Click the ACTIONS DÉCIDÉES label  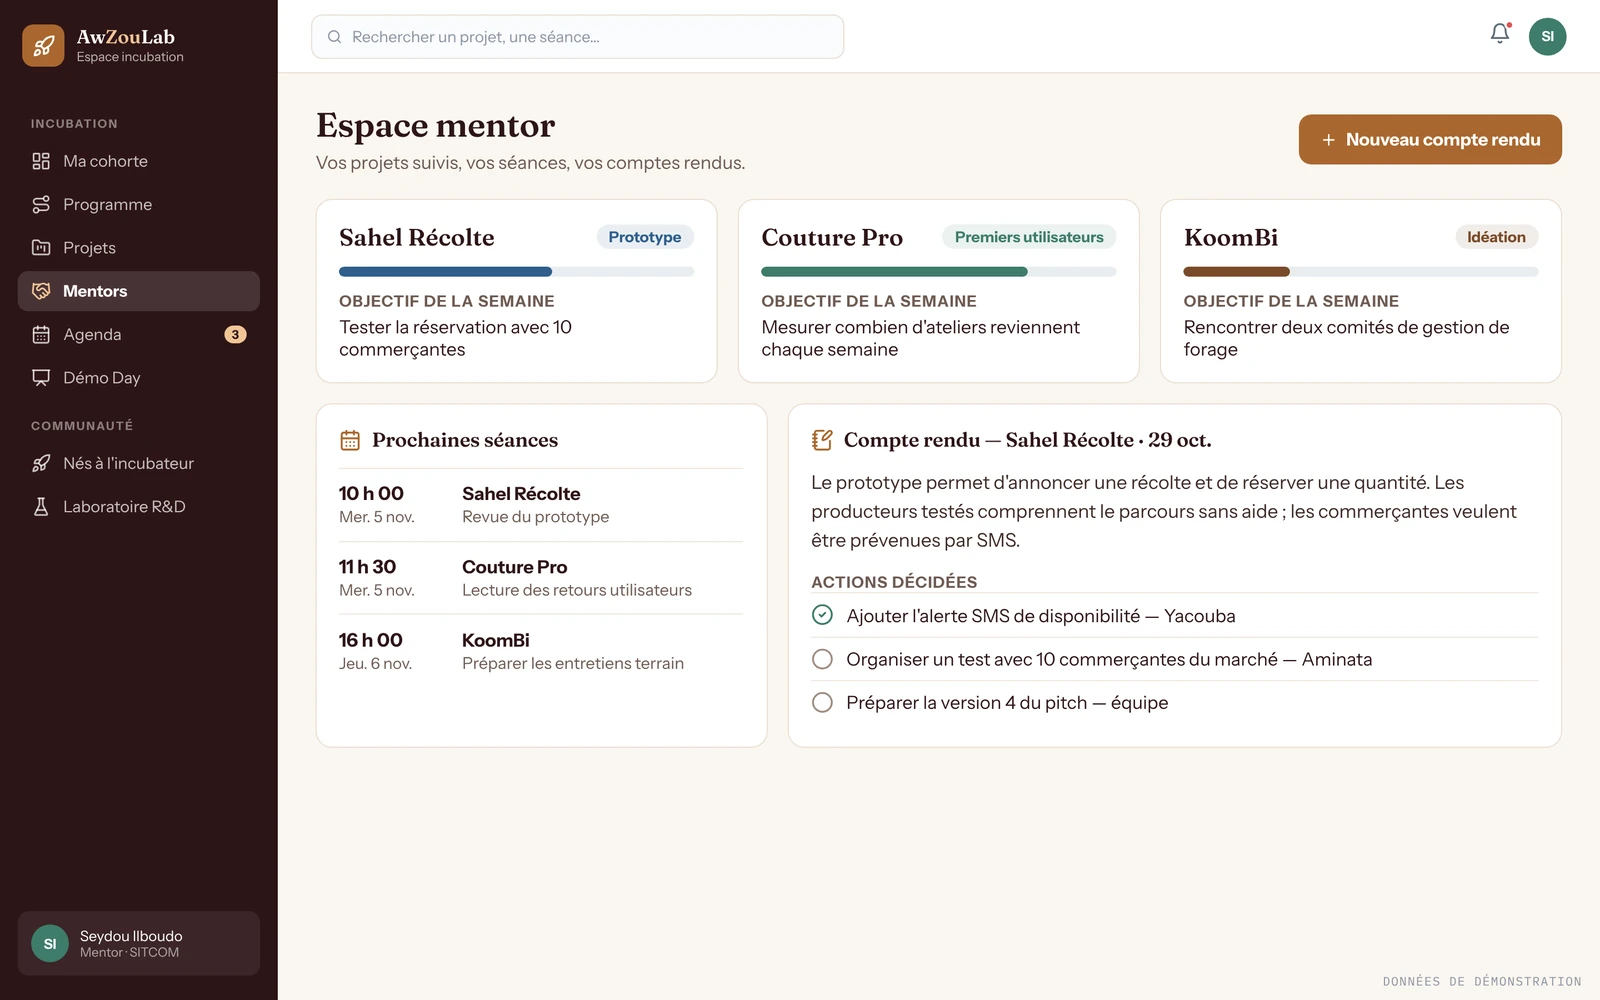(894, 582)
